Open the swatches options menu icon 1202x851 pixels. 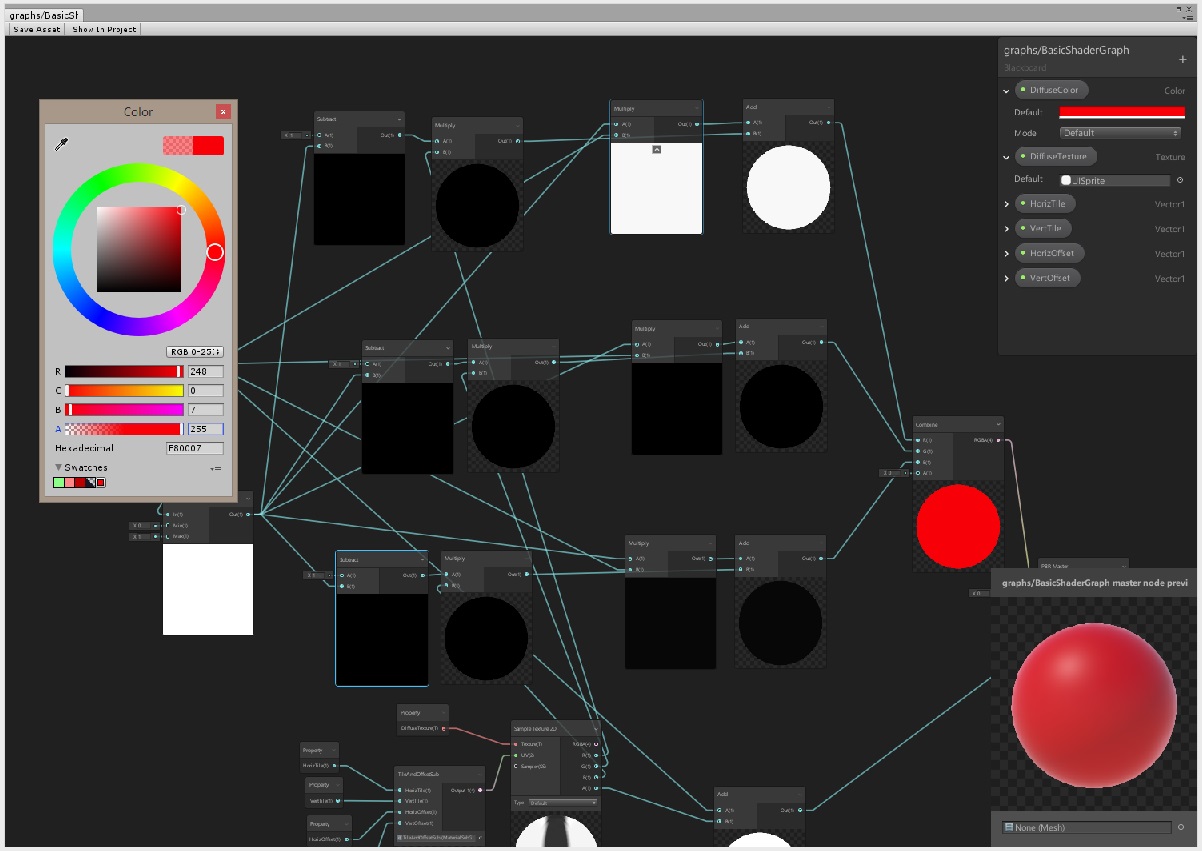pos(215,468)
